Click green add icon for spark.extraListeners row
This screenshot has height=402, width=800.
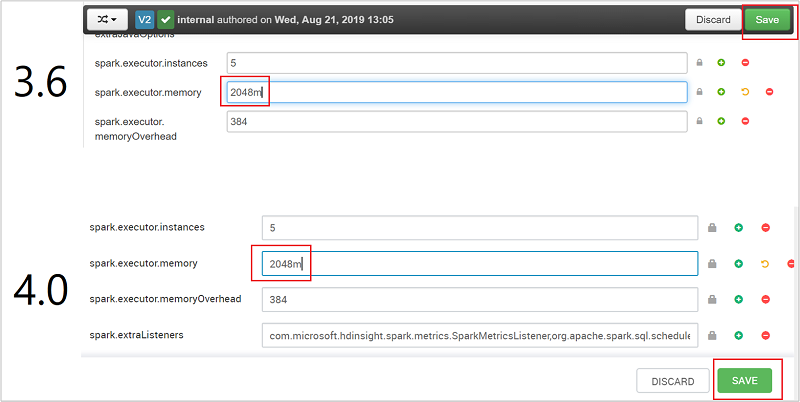[x=738, y=336]
